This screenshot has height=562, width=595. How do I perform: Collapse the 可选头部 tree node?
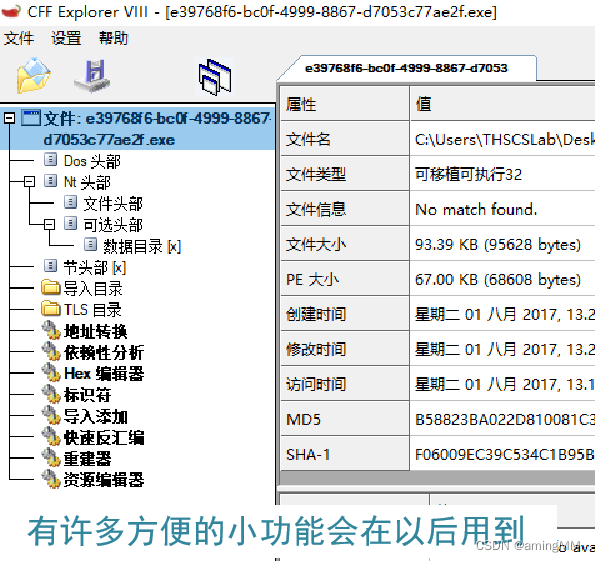click(x=49, y=224)
